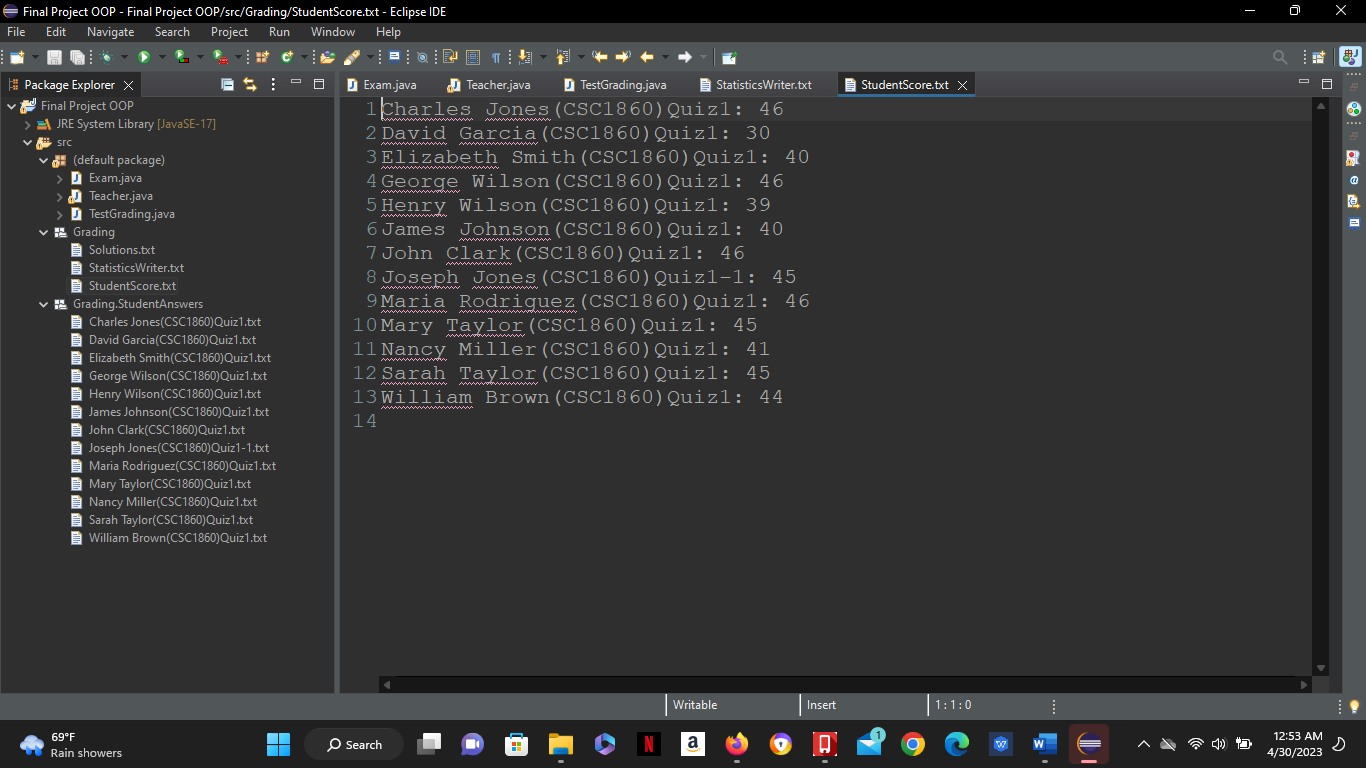Collapse the src folder node

click(x=28, y=142)
